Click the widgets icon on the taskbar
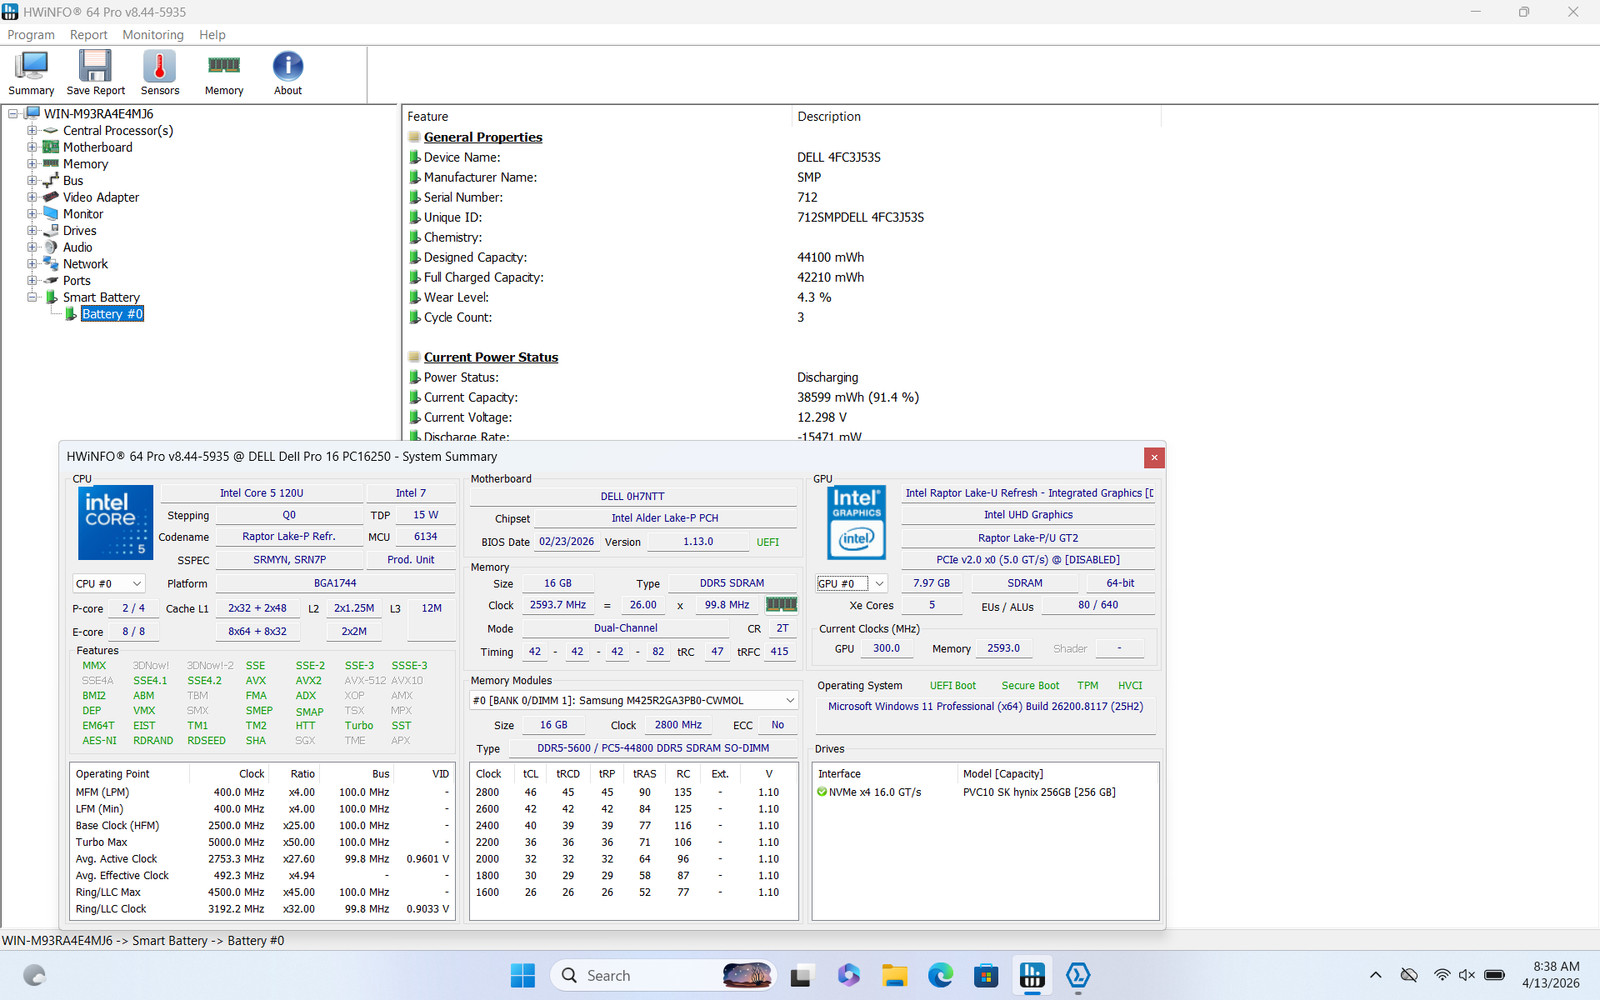 (x=34, y=975)
